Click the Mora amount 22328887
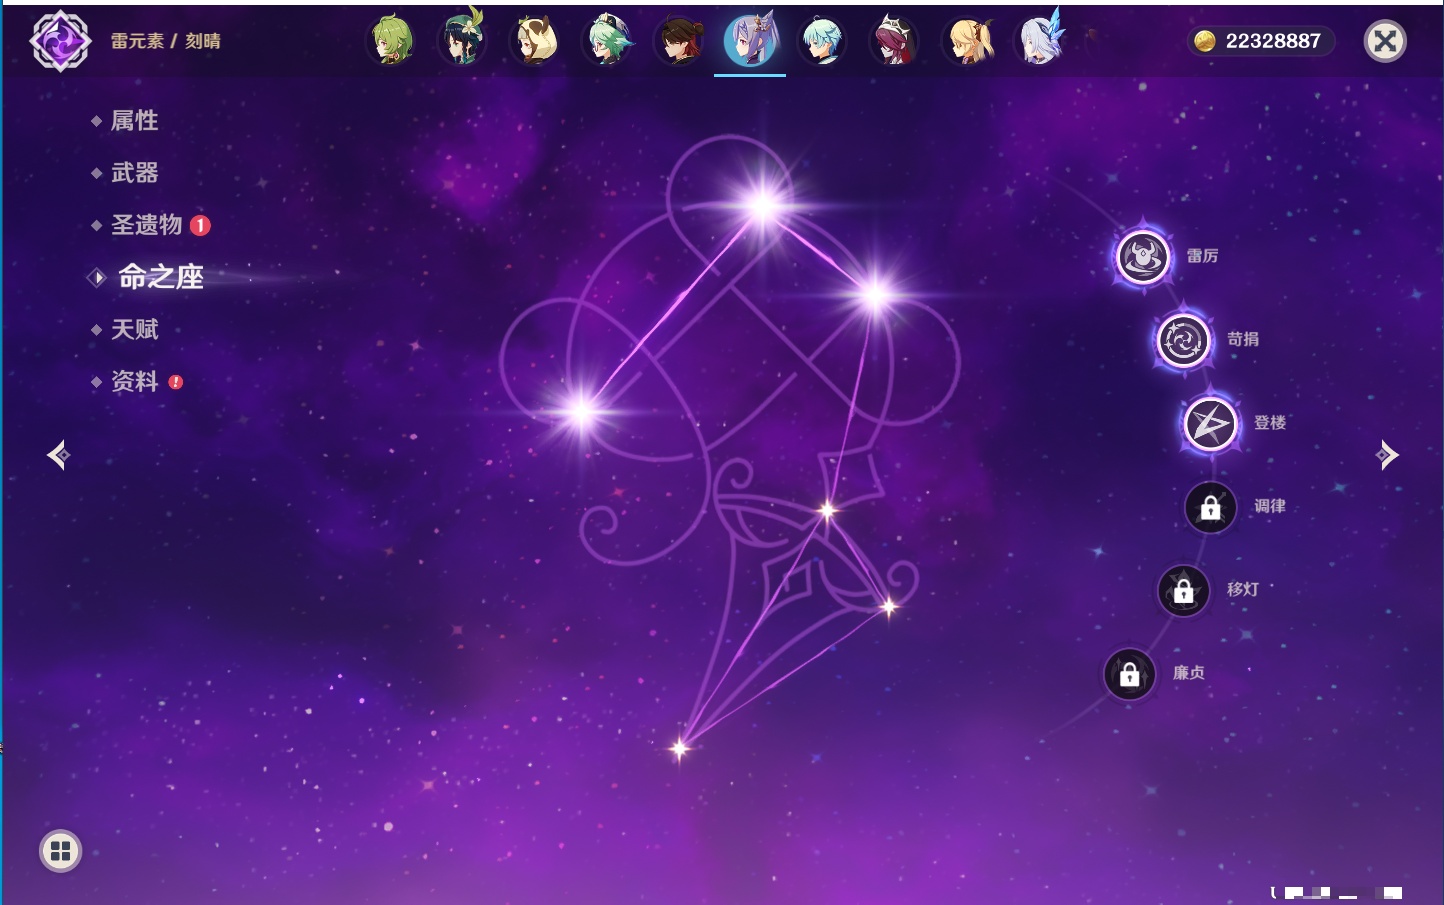Image resolution: width=1444 pixels, height=905 pixels. pyautogui.click(x=1273, y=41)
